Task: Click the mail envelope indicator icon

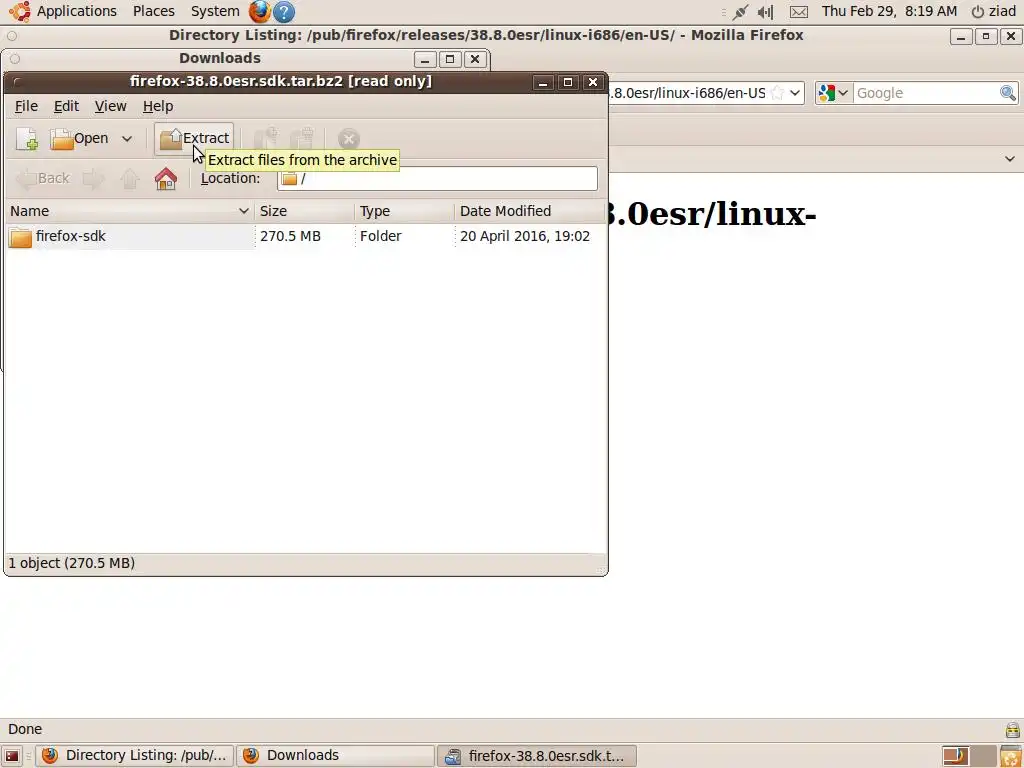Action: (x=799, y=12)
